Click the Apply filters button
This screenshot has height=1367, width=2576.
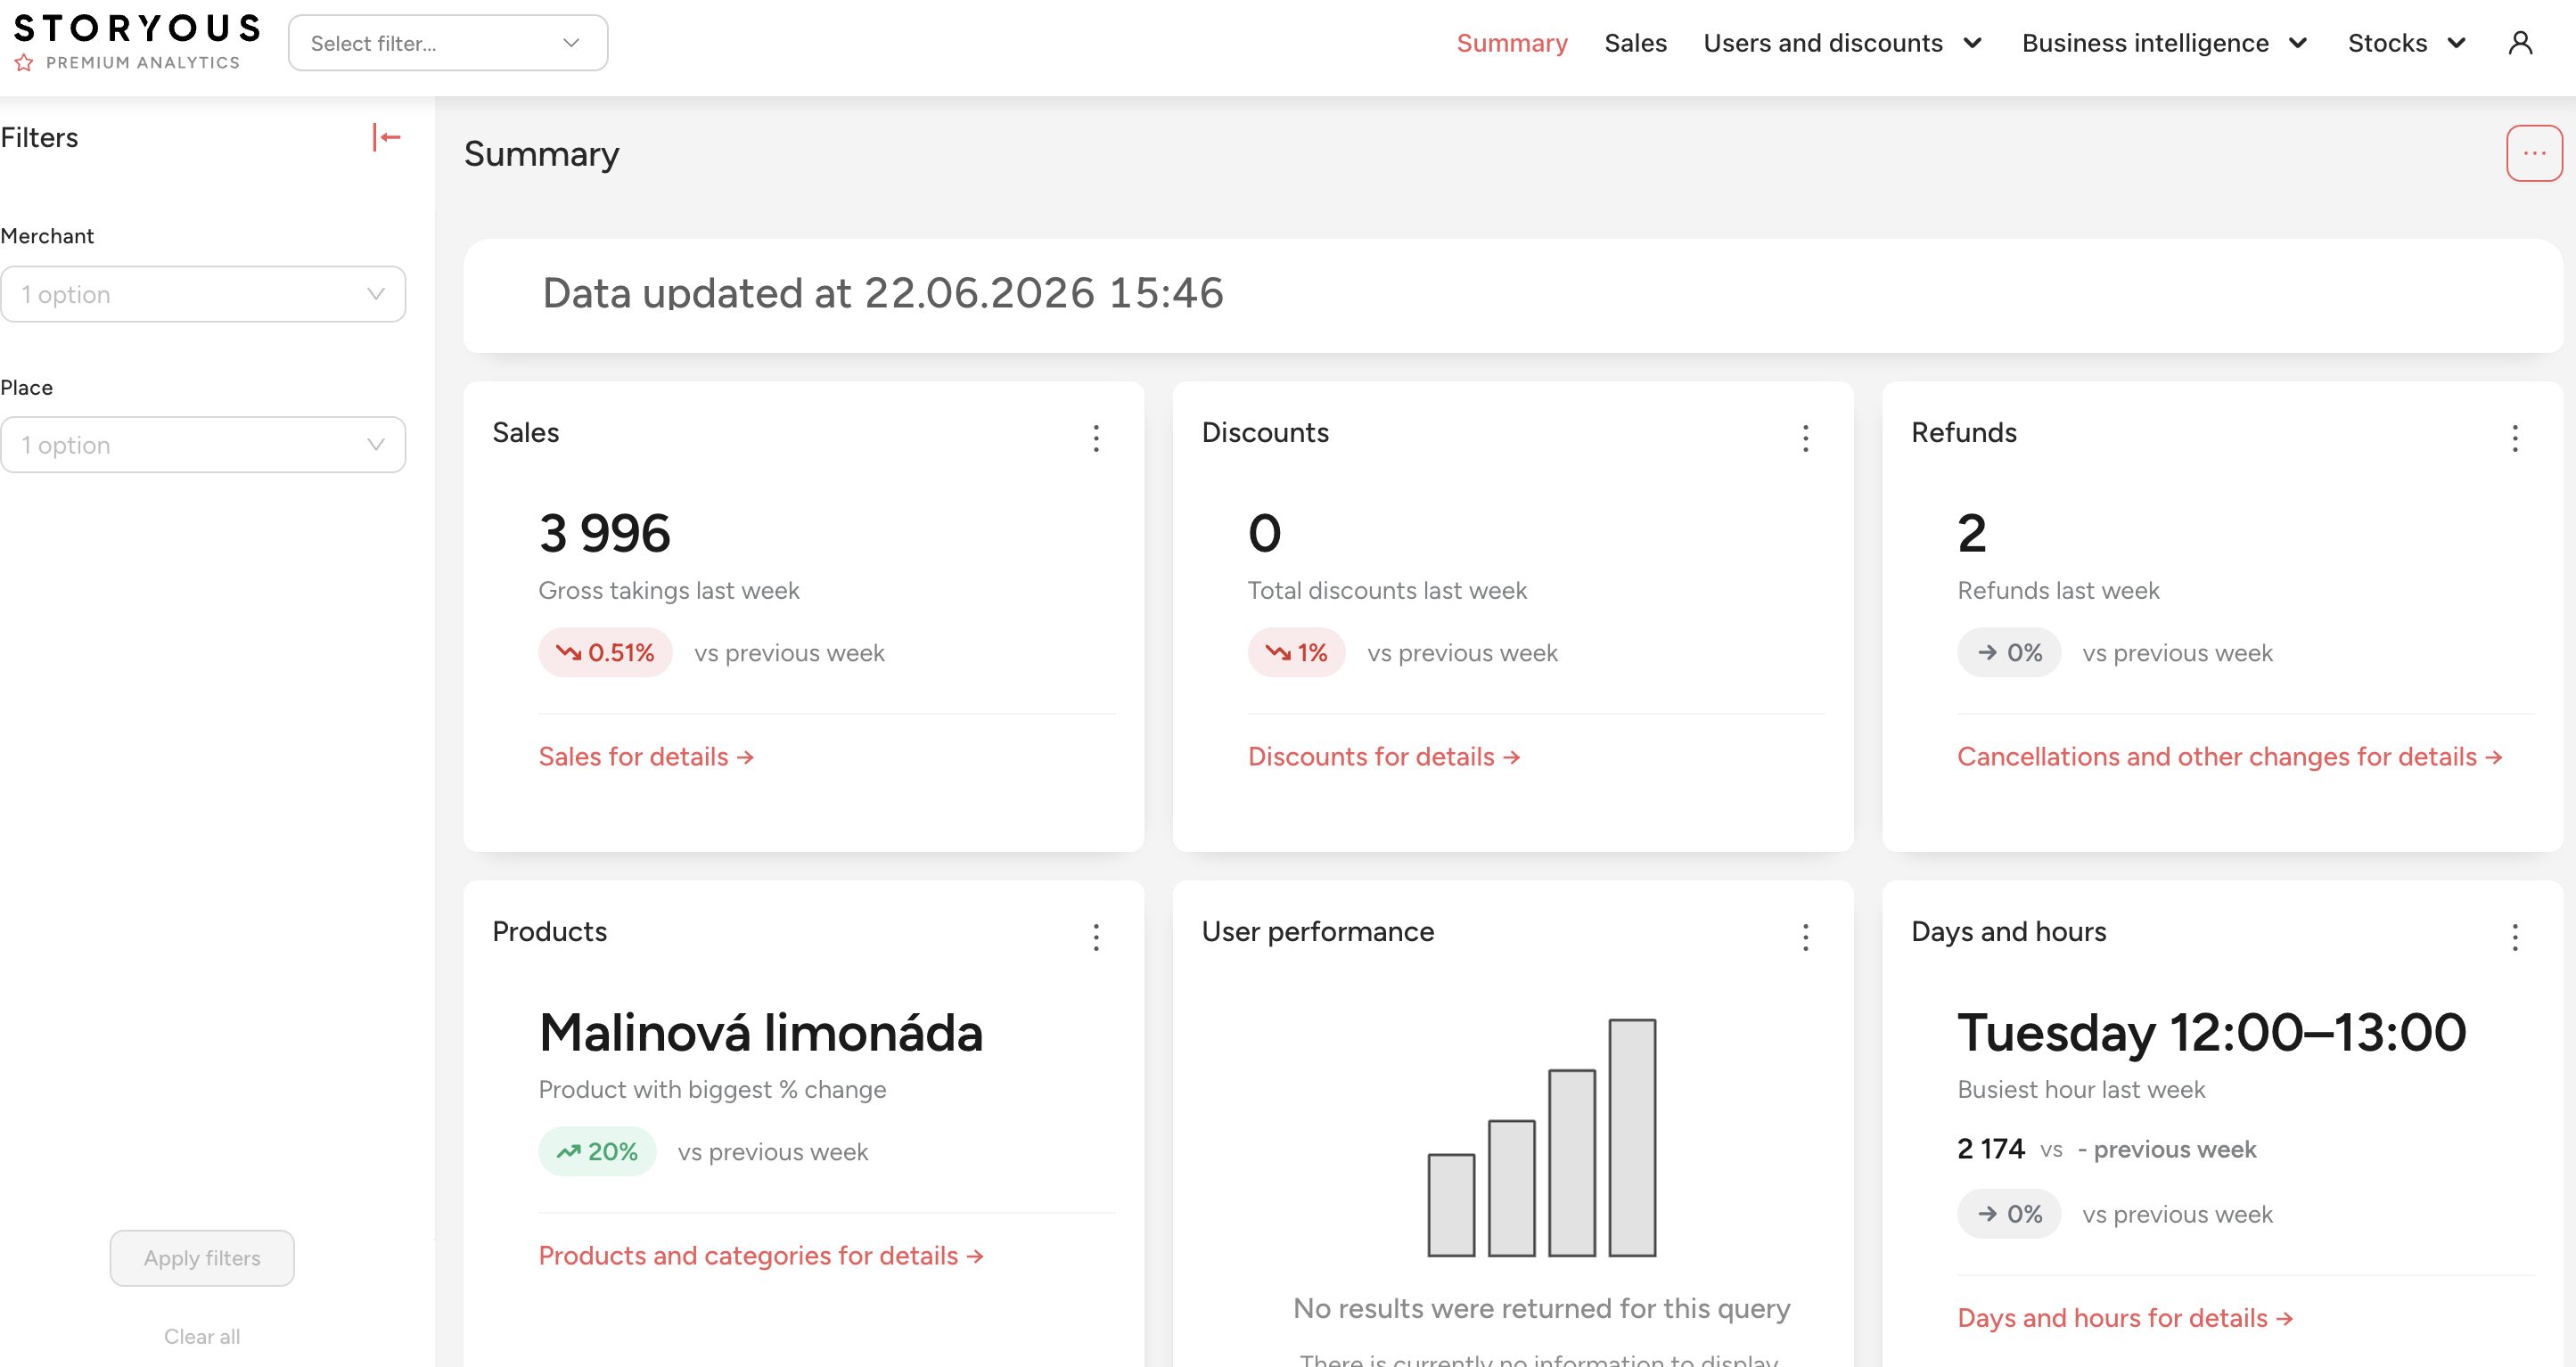tap(202, 1257)
